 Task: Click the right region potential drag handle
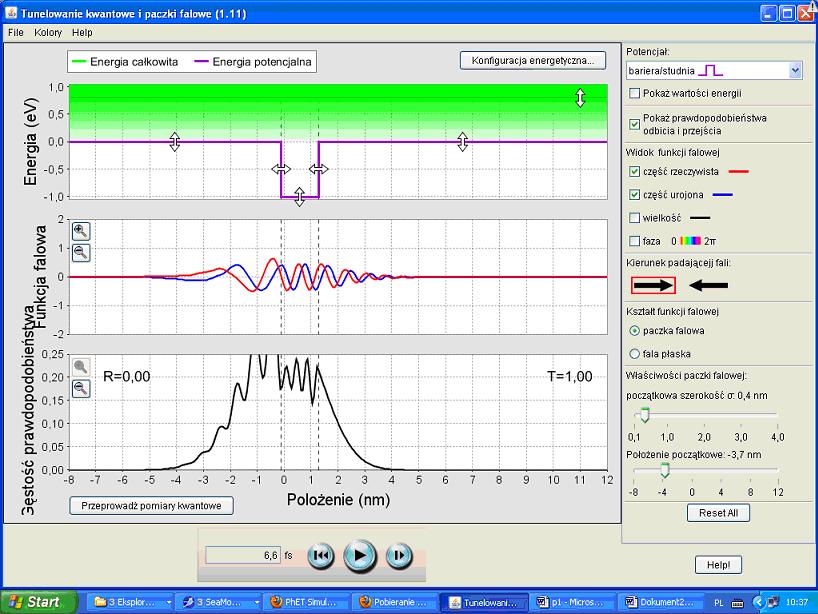(x=463, y=141)
